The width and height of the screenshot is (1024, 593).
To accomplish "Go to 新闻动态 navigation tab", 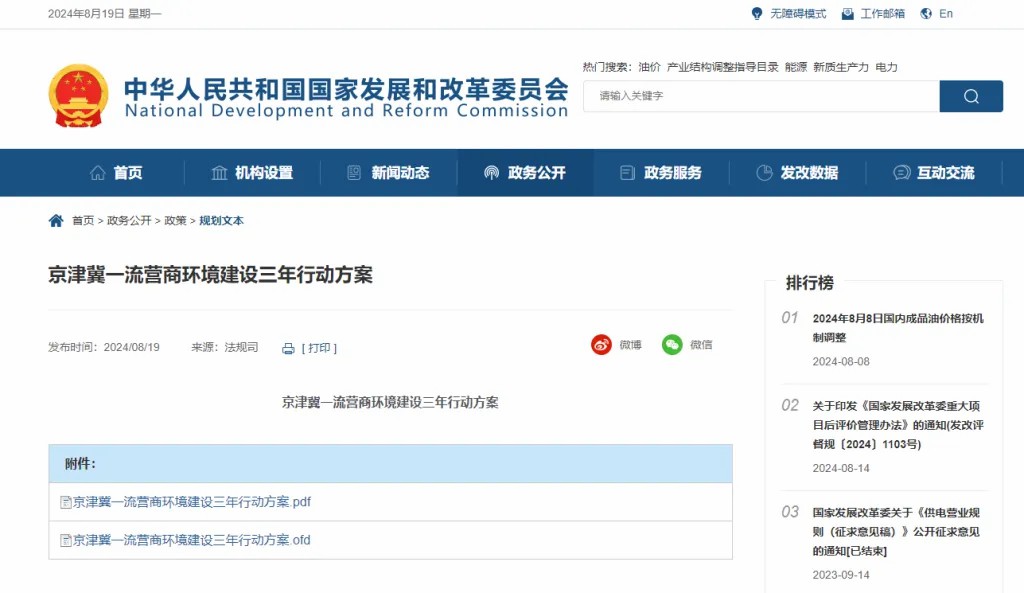I will point(389,173).
